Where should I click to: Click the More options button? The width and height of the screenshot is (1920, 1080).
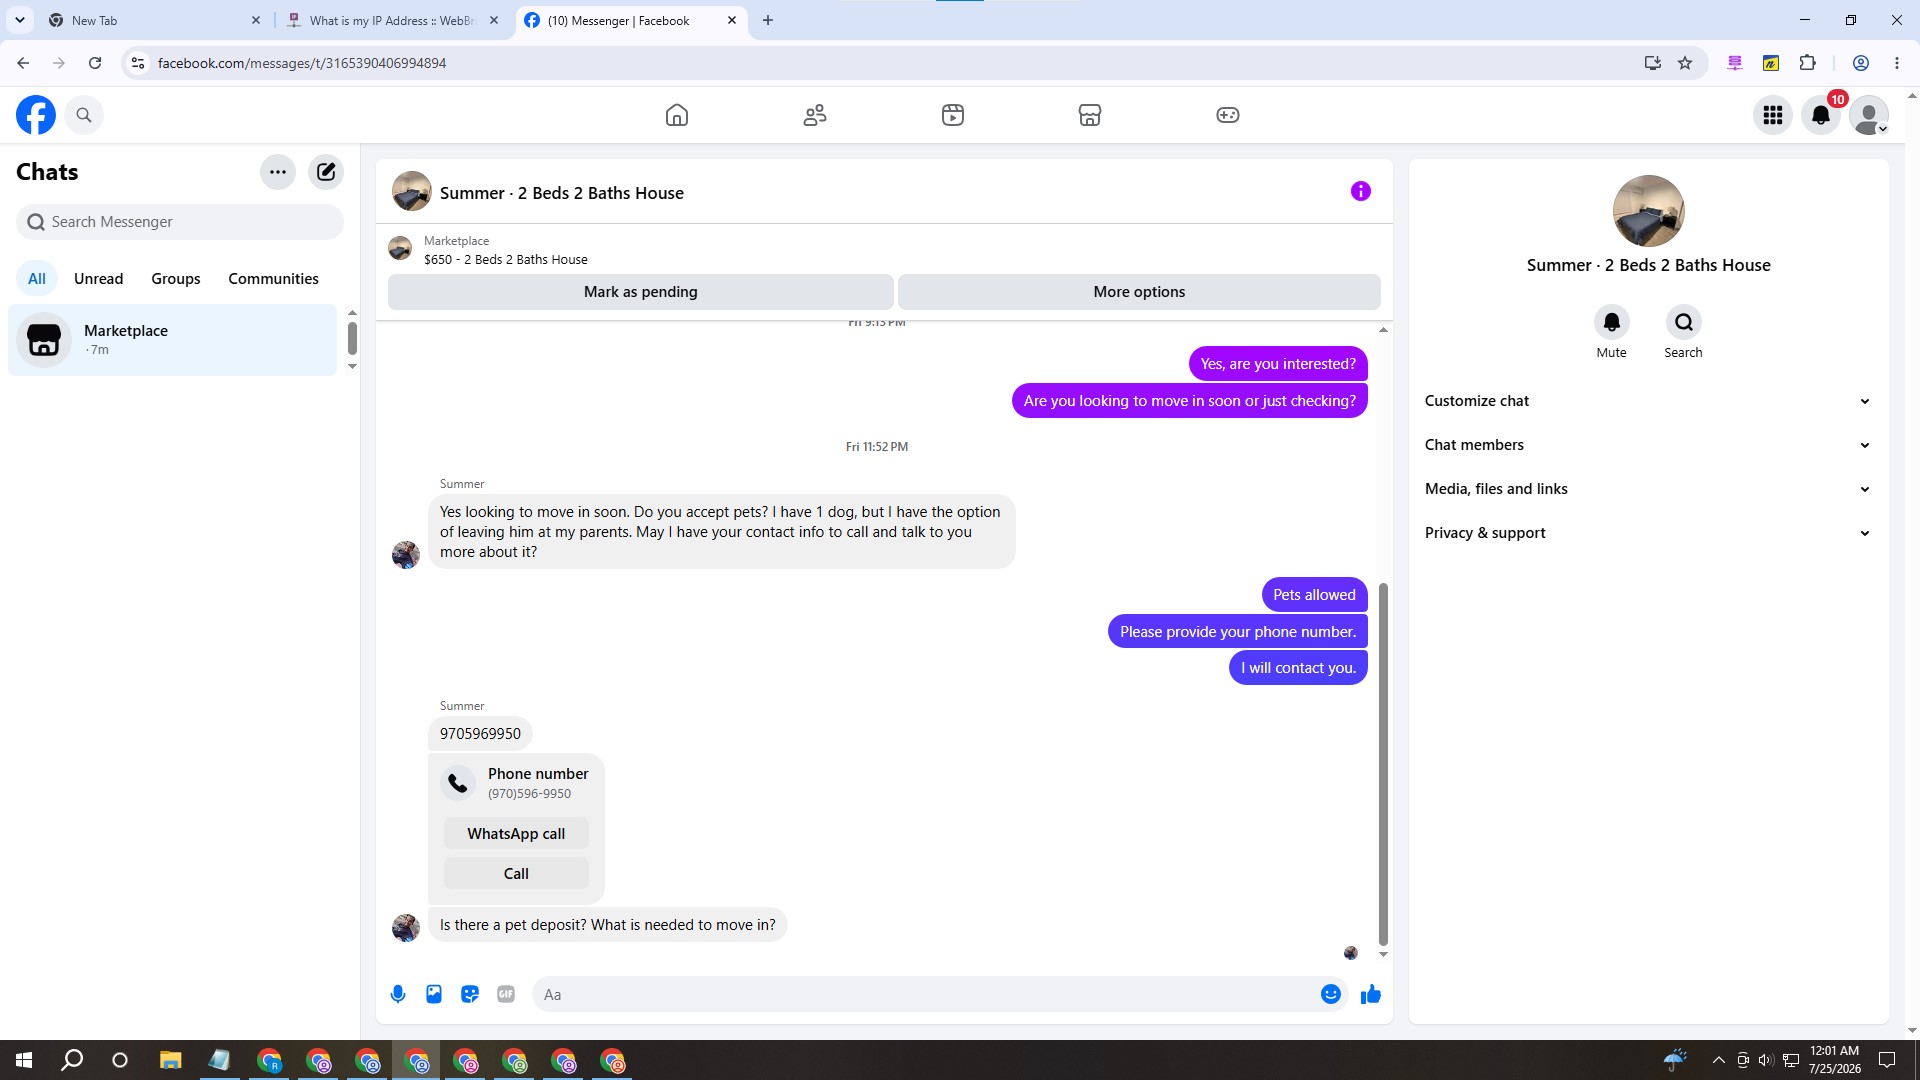(x=1139, y=292)
